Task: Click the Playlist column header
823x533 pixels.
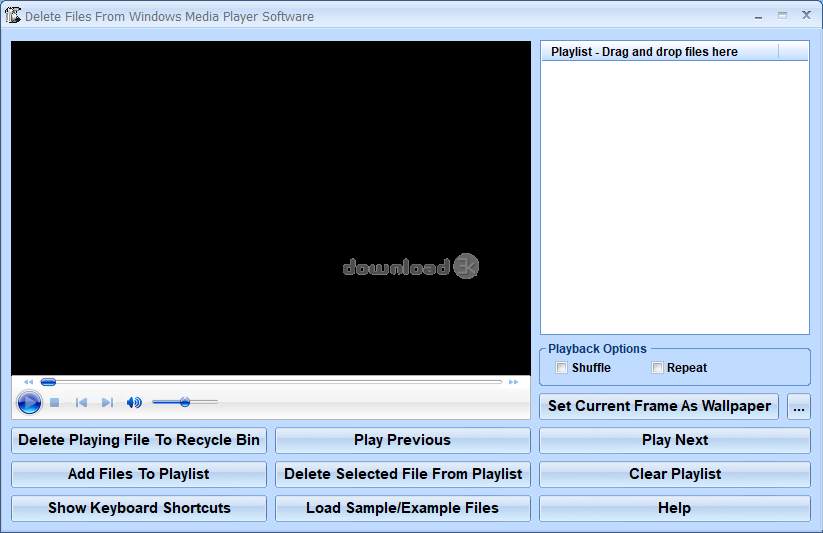Action: (x=660, y=51)
